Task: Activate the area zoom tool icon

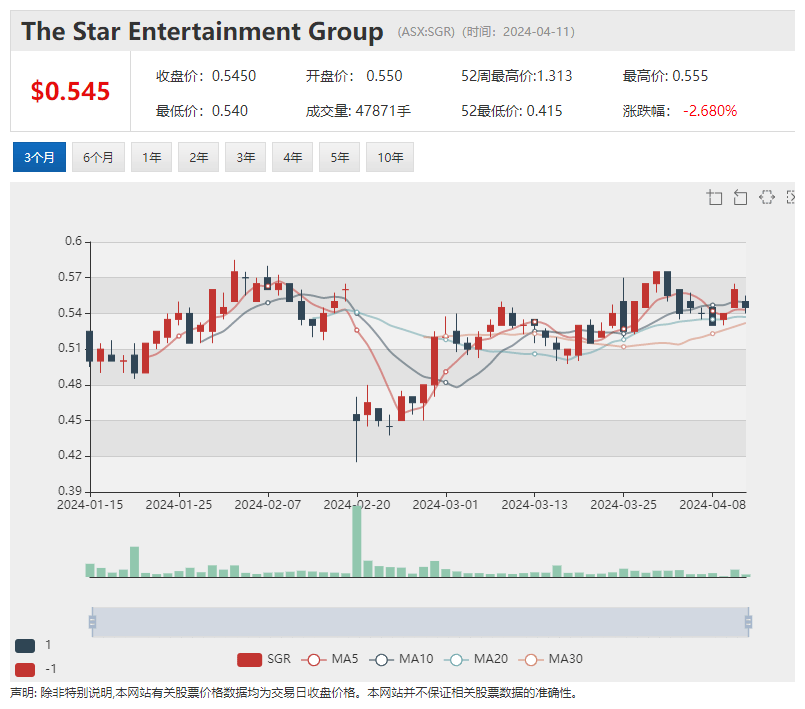Action: tap(714, 197)
